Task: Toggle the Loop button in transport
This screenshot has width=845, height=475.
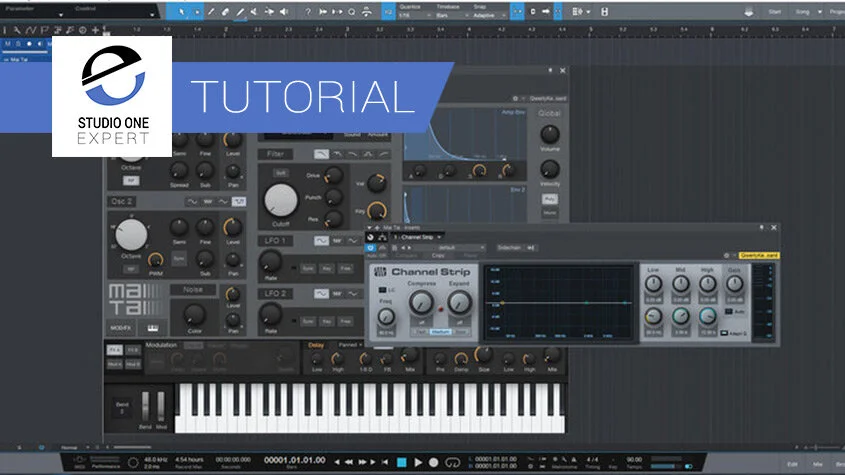Action: click(x=453, y=463)
